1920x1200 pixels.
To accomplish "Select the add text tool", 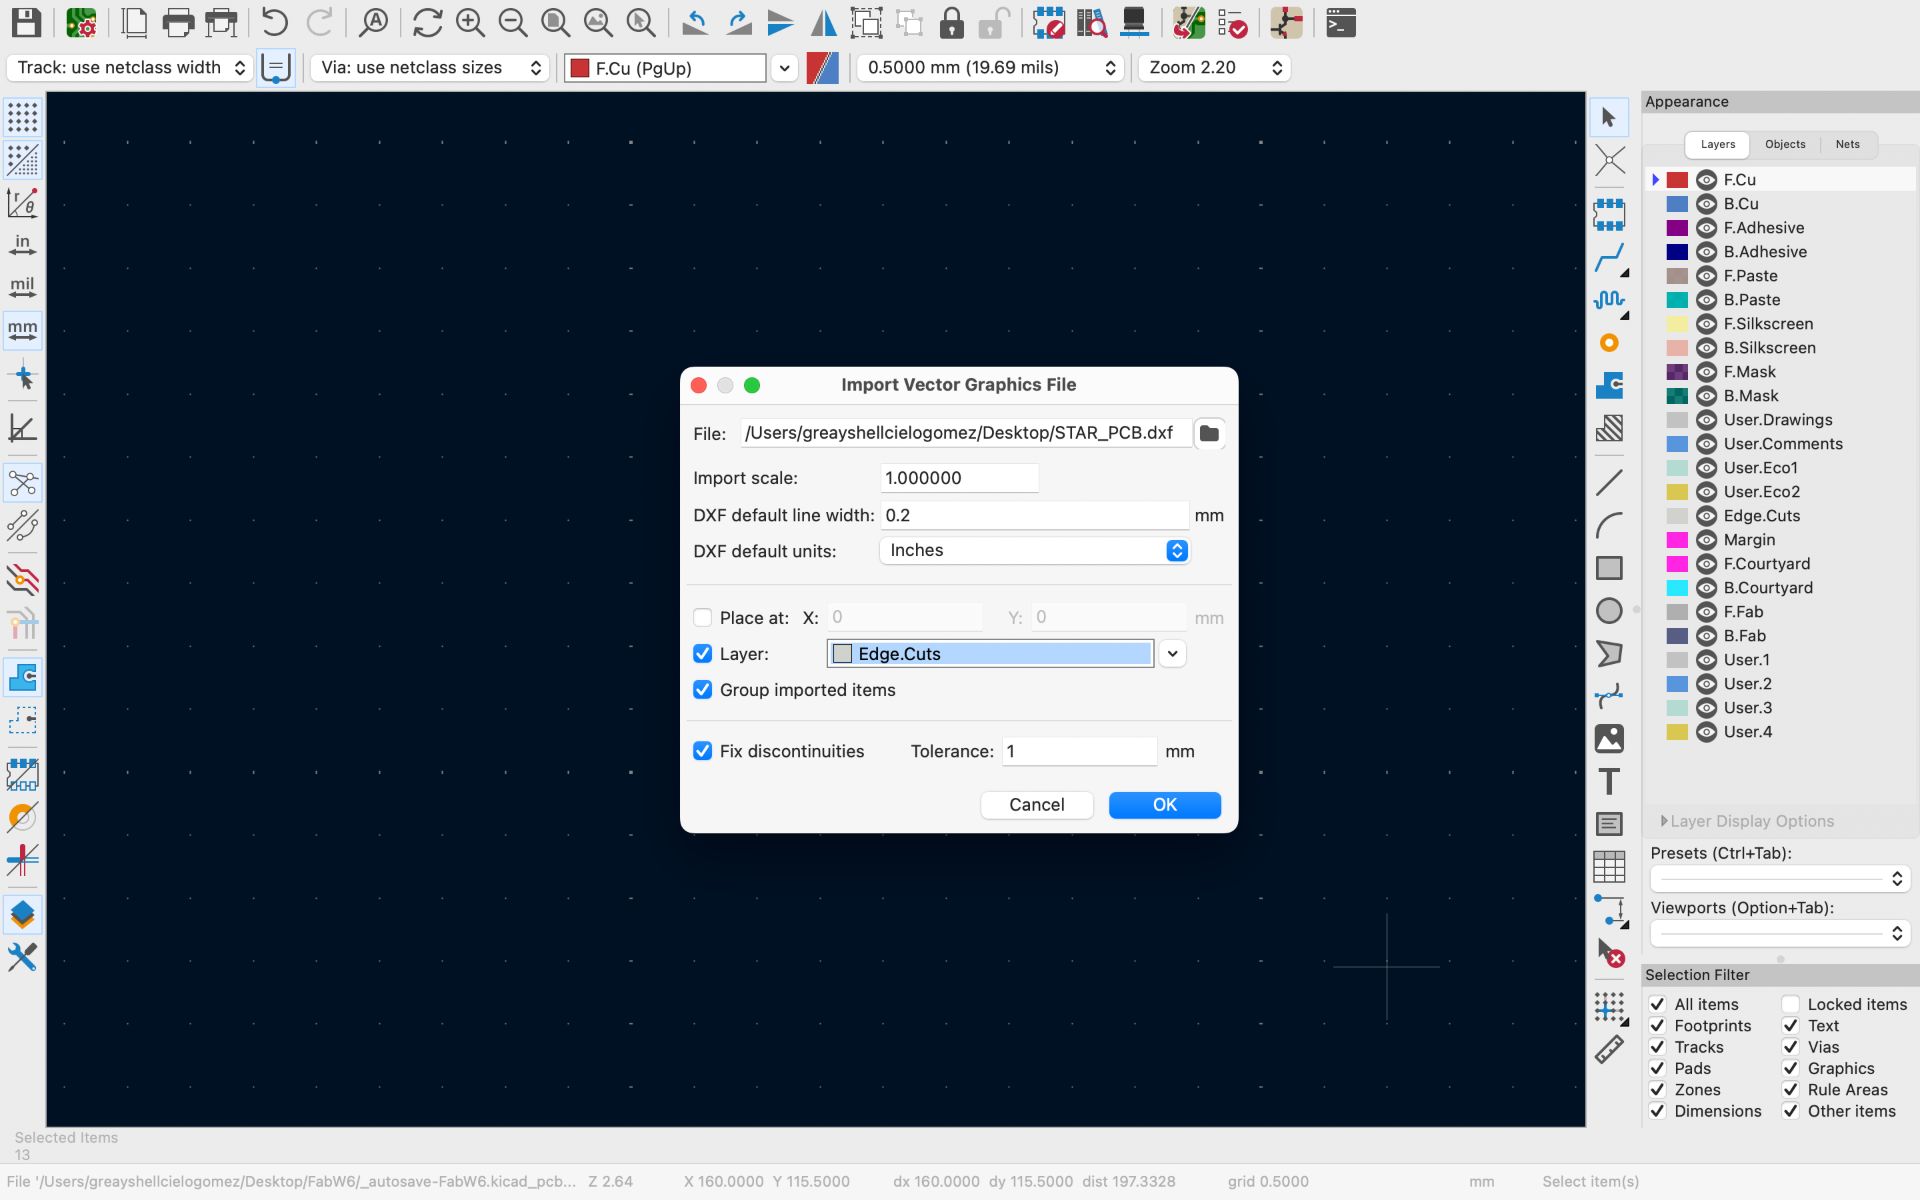I will click(x=1609, y=781).
